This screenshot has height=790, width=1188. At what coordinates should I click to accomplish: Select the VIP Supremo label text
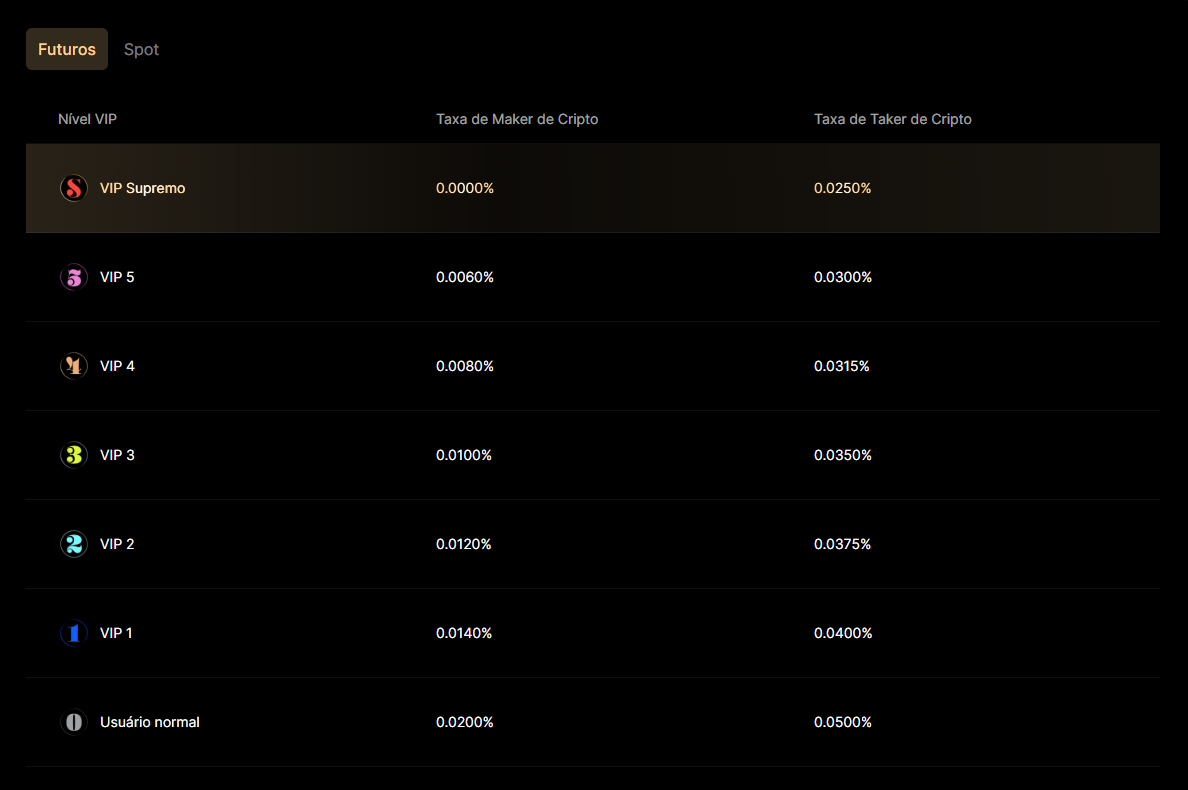click(x=142, y=188)
